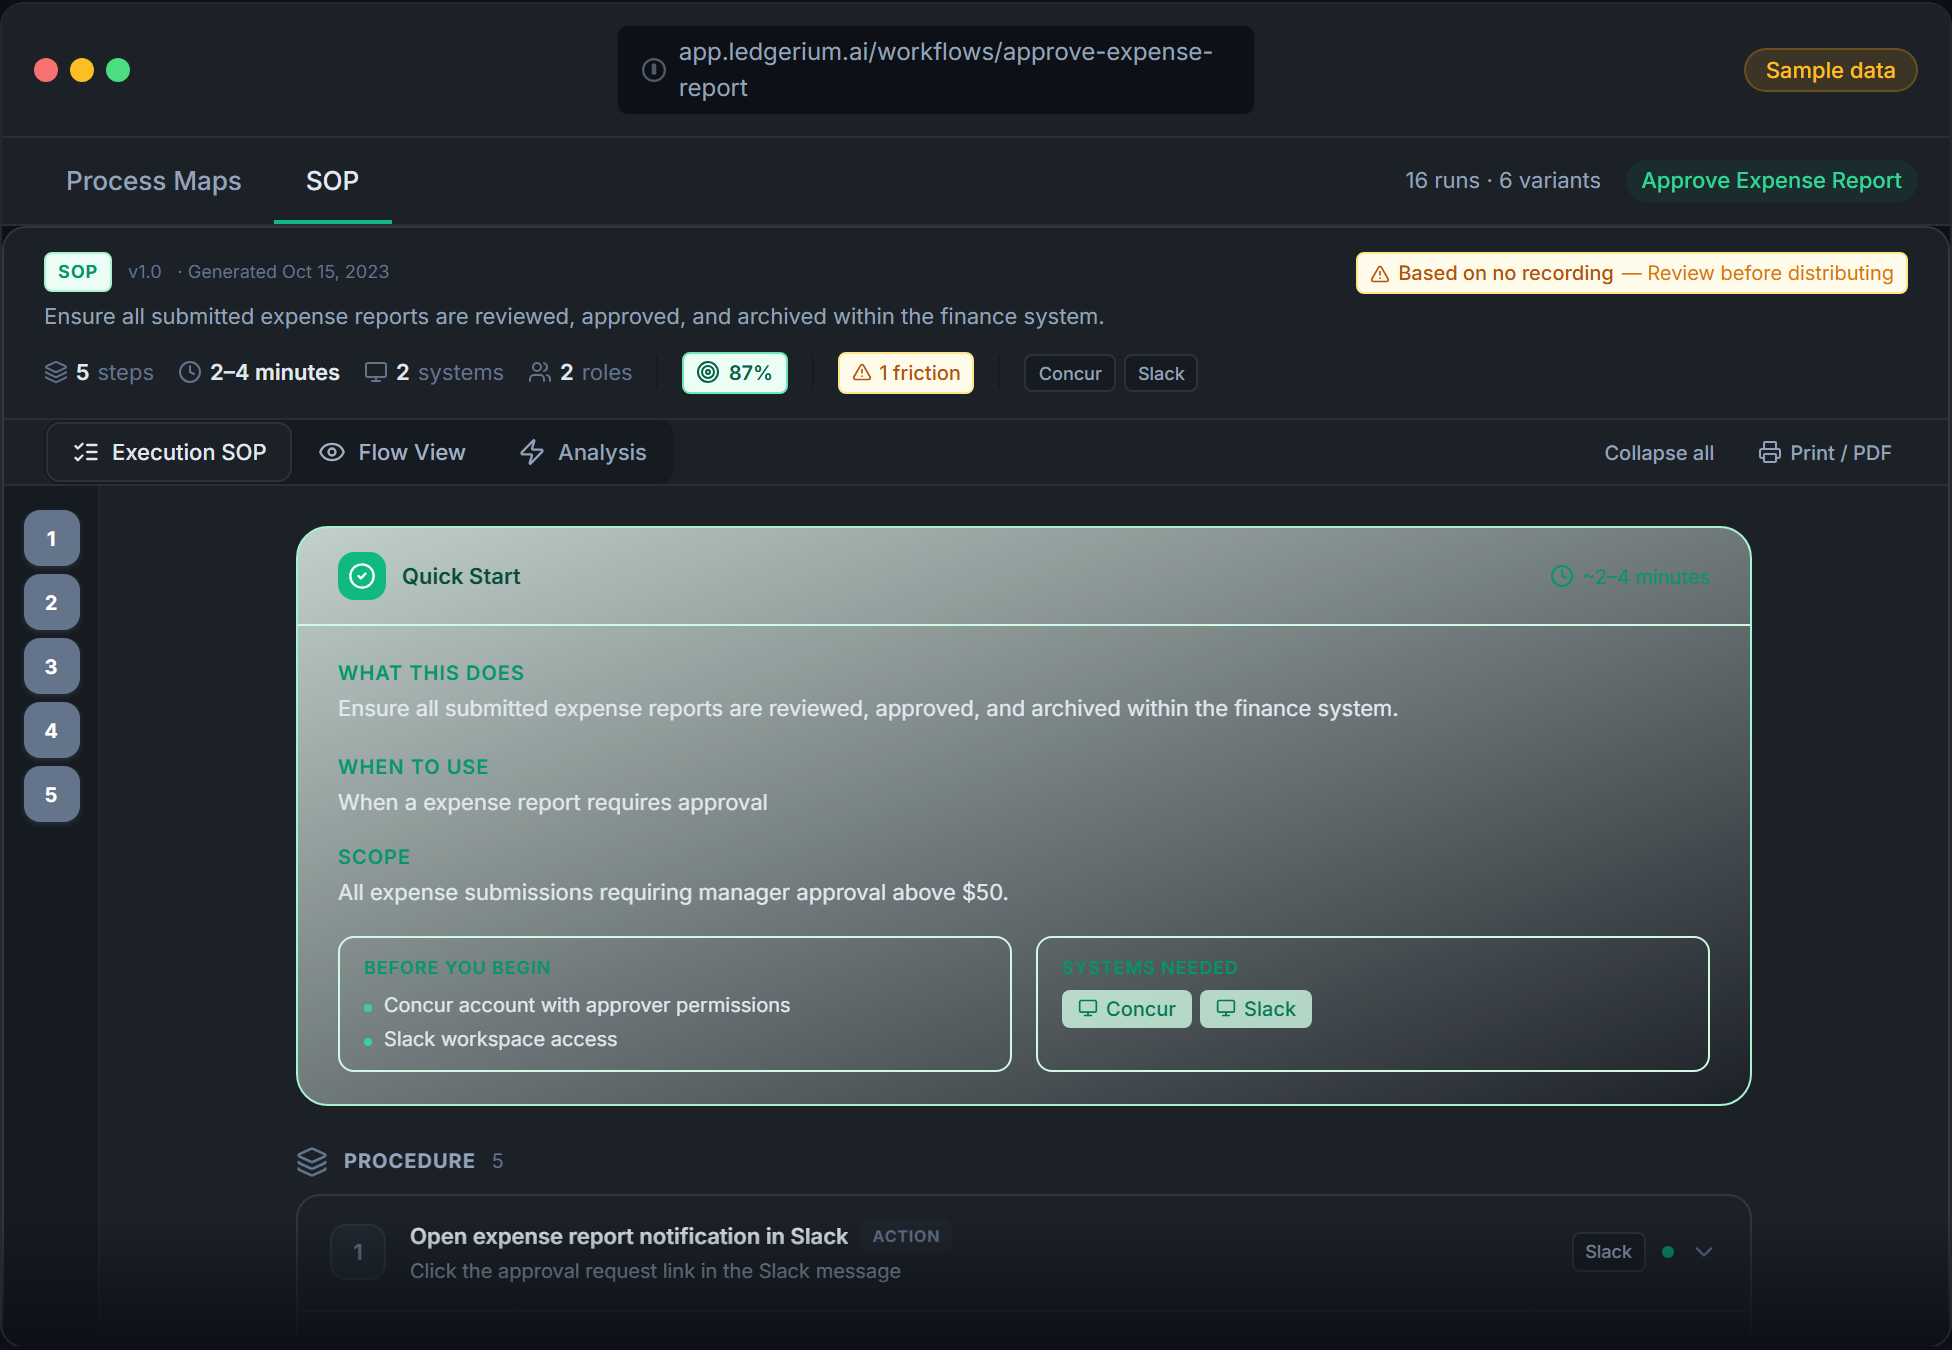The height and width of the screenshot is (1350, 1952).
Task: Switch to Flow View
Action: [392, 452]
